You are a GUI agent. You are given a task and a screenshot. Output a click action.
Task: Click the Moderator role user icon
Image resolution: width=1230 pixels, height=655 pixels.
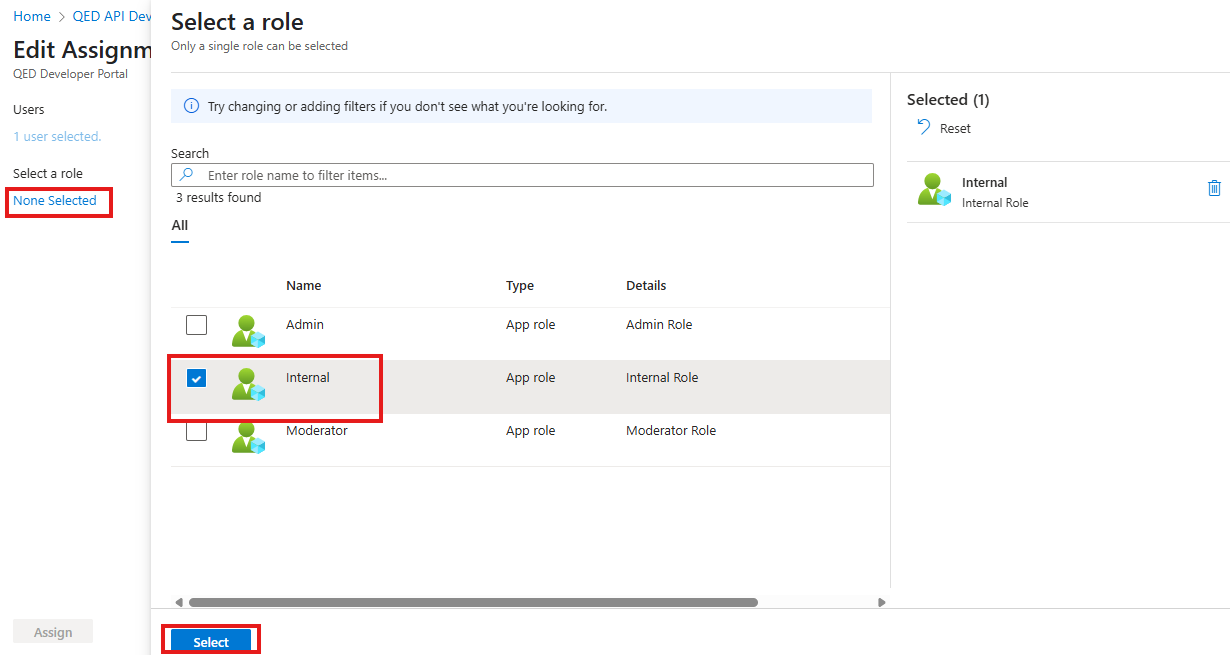click(x=248, y=437)
